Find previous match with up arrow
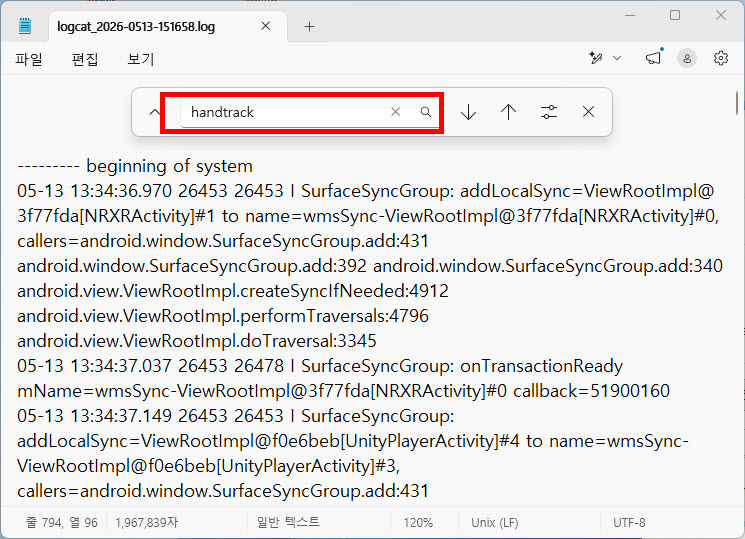Viewport: 745px width, 539px height. (508, 112)
